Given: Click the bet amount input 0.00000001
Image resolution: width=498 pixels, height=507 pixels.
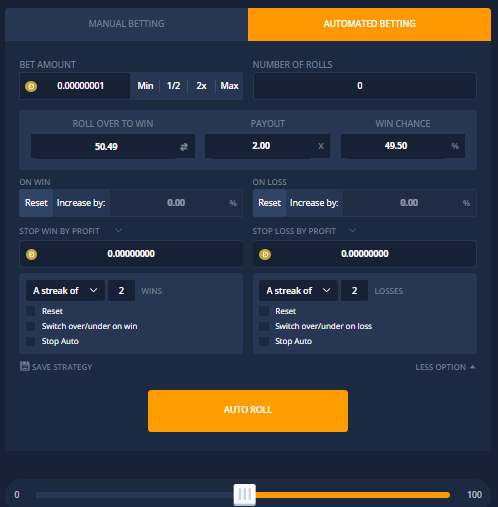Looking at the screenshot, I should pyautogui.click(x=75, y=86).
